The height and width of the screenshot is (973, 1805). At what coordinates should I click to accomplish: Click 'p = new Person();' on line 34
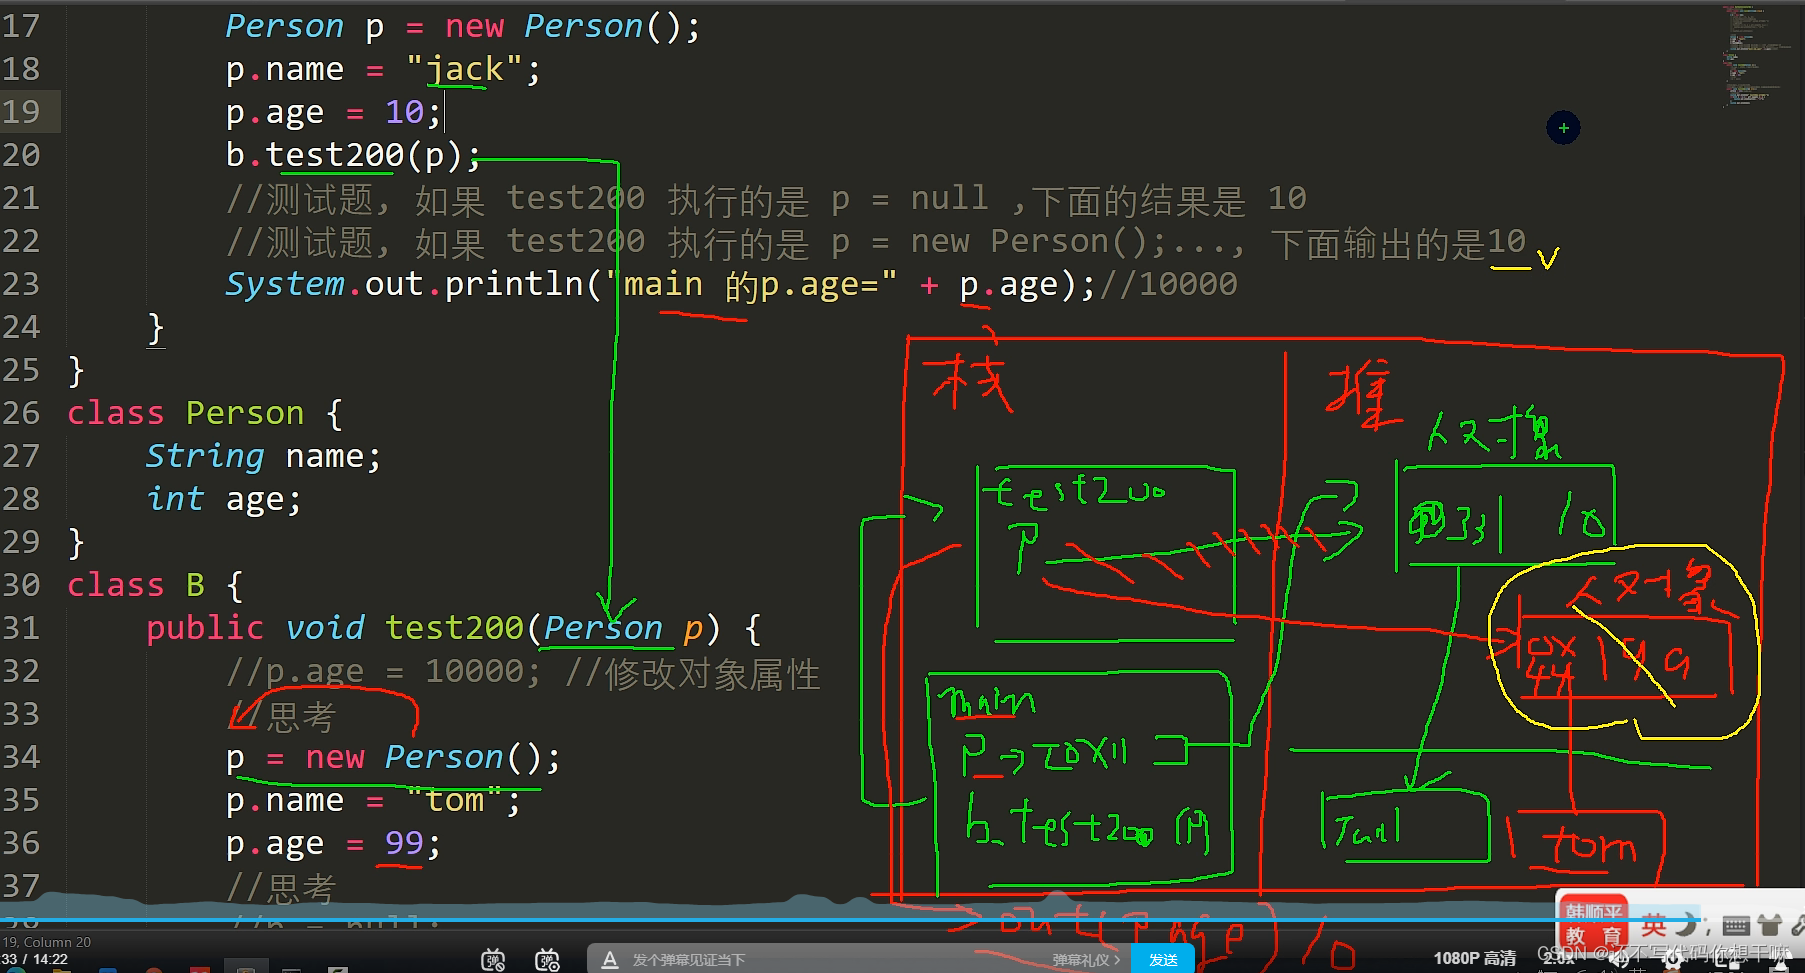click(x=393, y=757)
